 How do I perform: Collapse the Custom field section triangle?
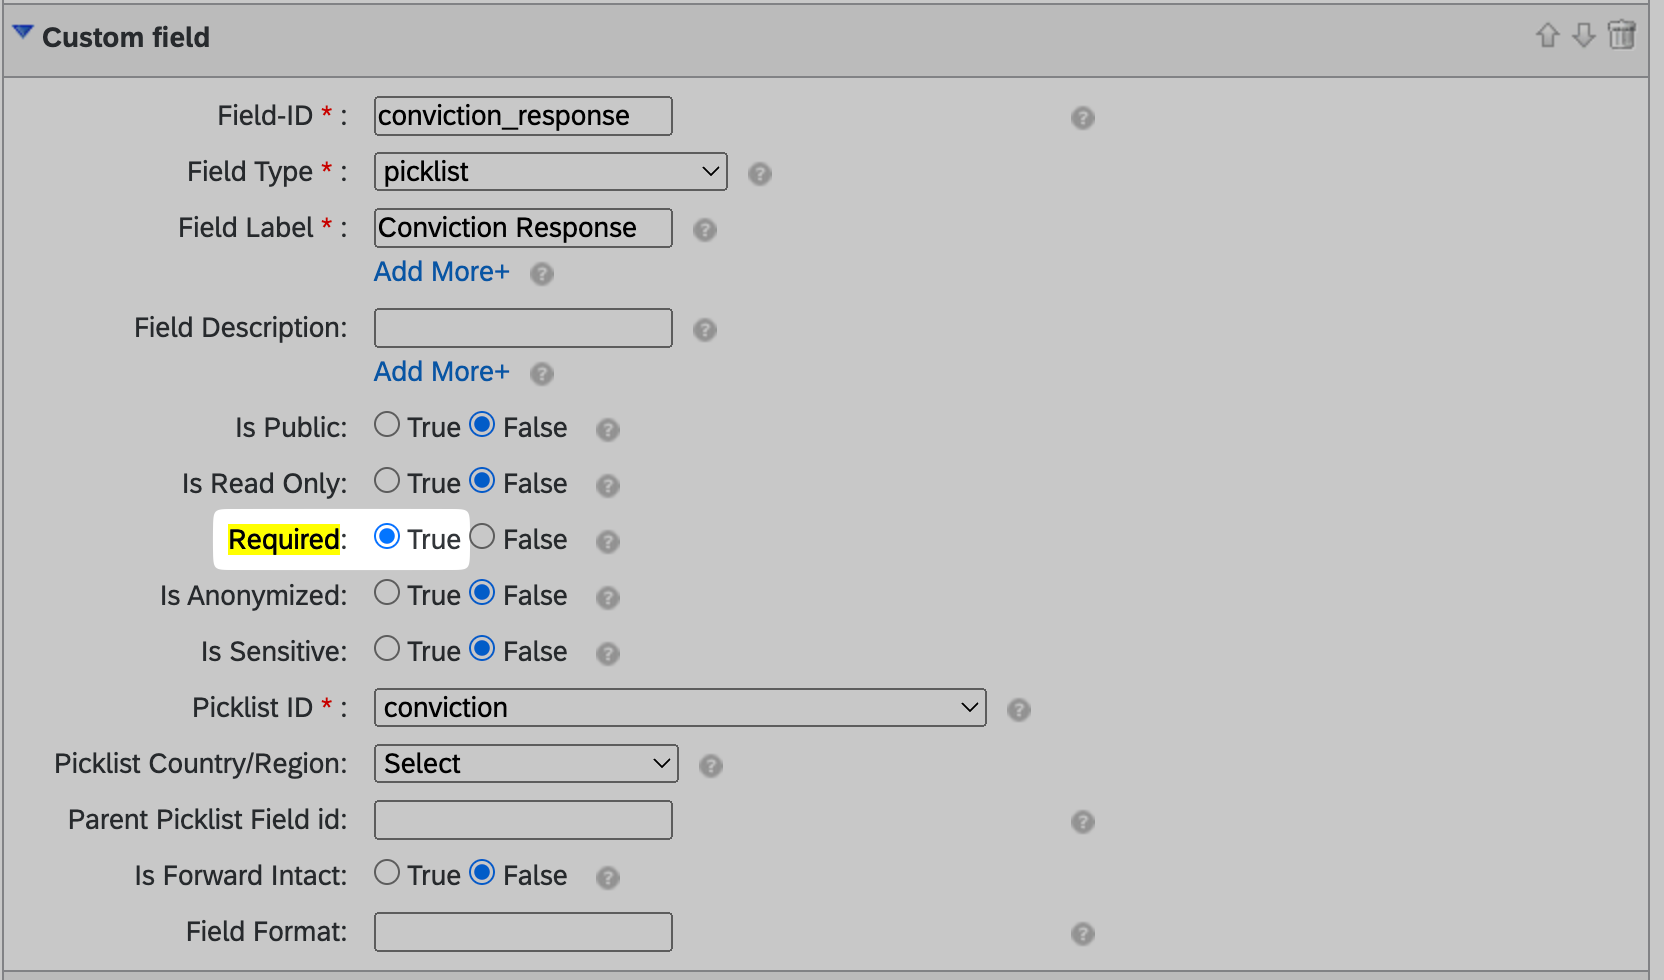tap(22, 33)
